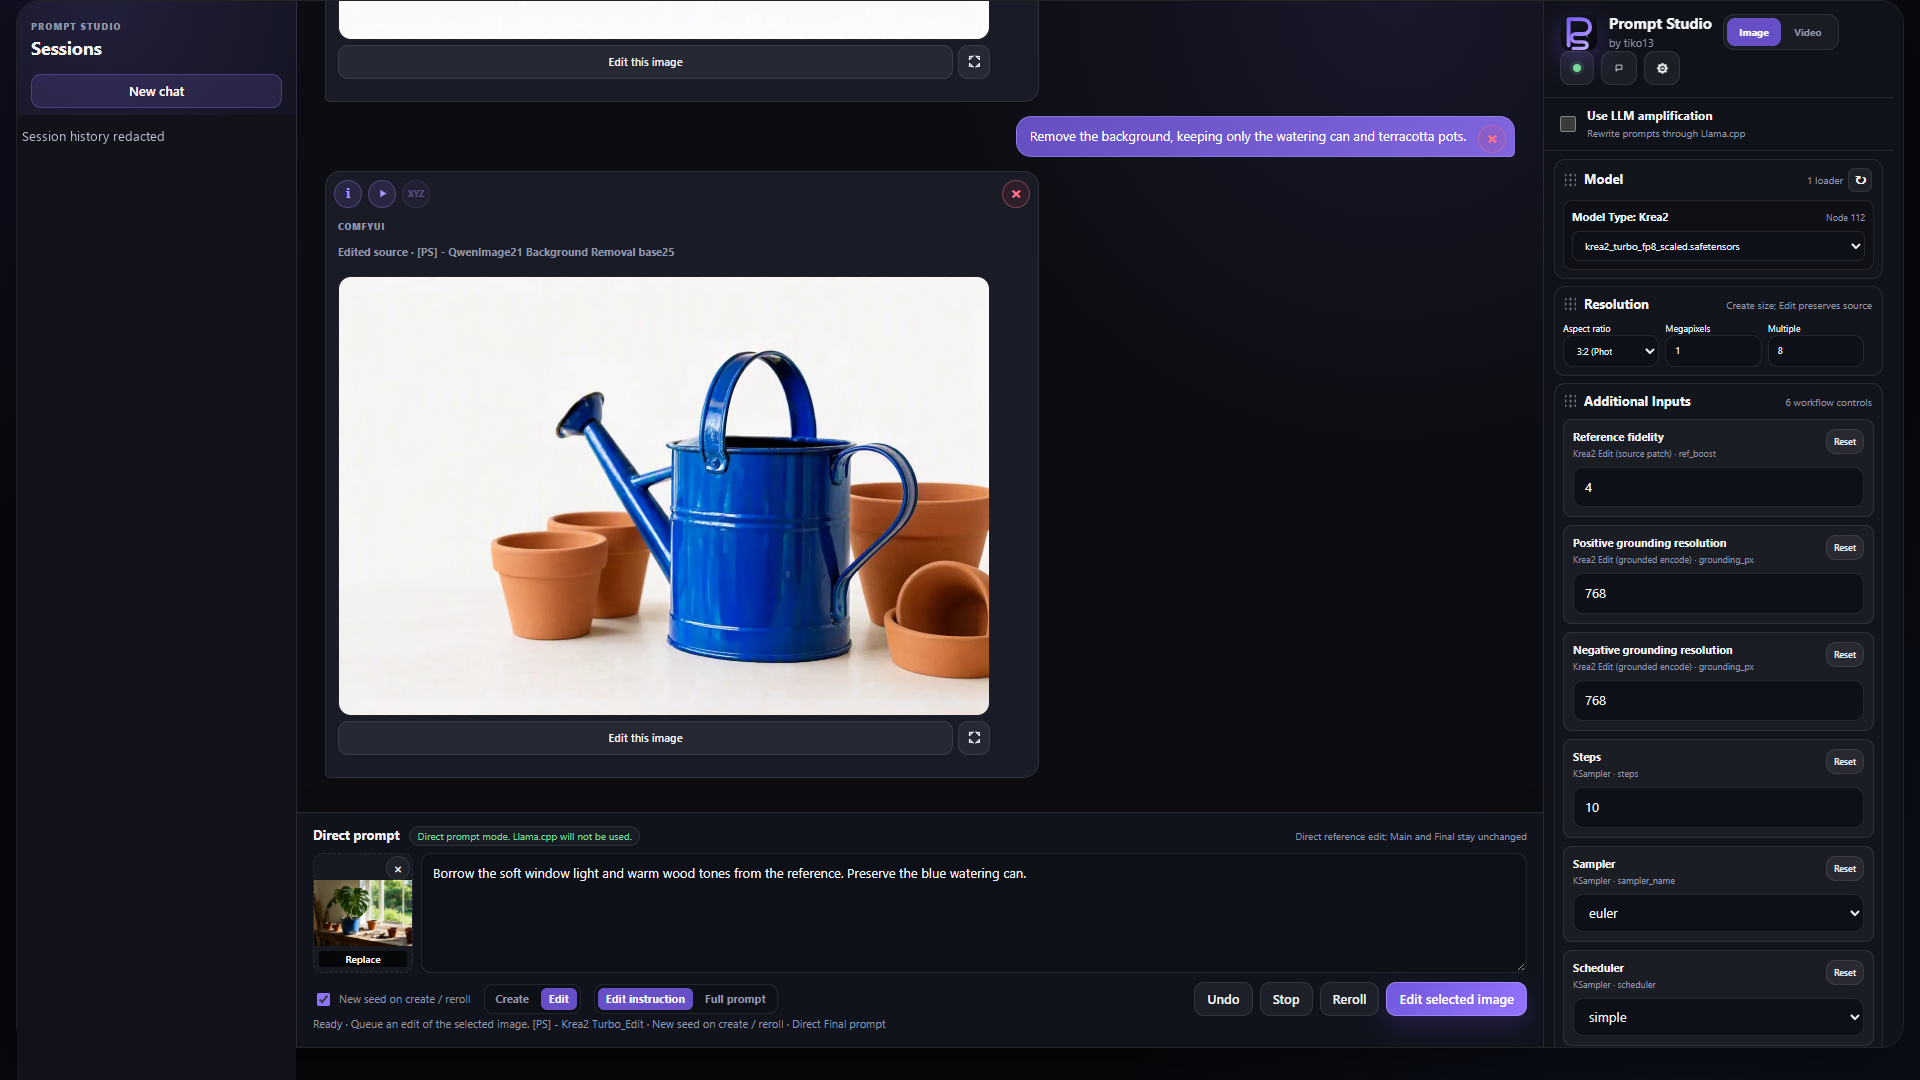Uncheck New seed on create / reroll
The height and width of the screenshot is (1080, 1920).
pos(323,999)
